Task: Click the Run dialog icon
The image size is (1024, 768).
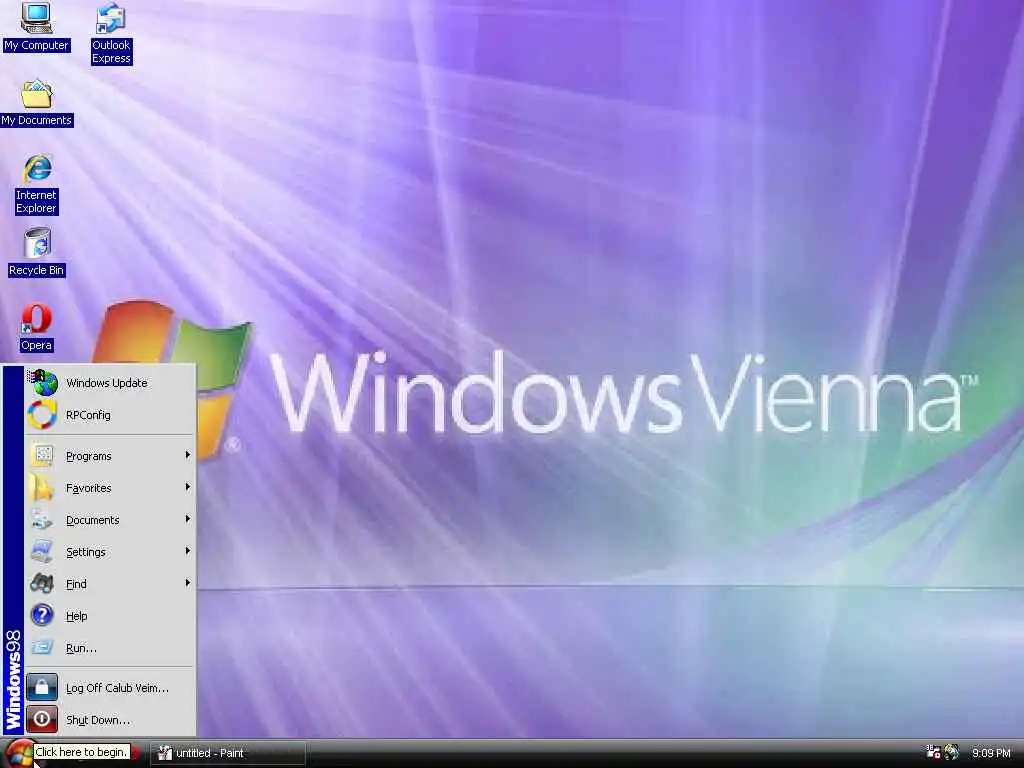Action: click(42, 647)
